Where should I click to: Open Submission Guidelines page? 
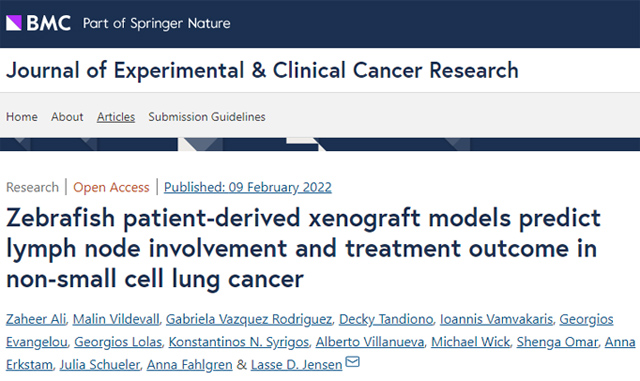point(207,117)
